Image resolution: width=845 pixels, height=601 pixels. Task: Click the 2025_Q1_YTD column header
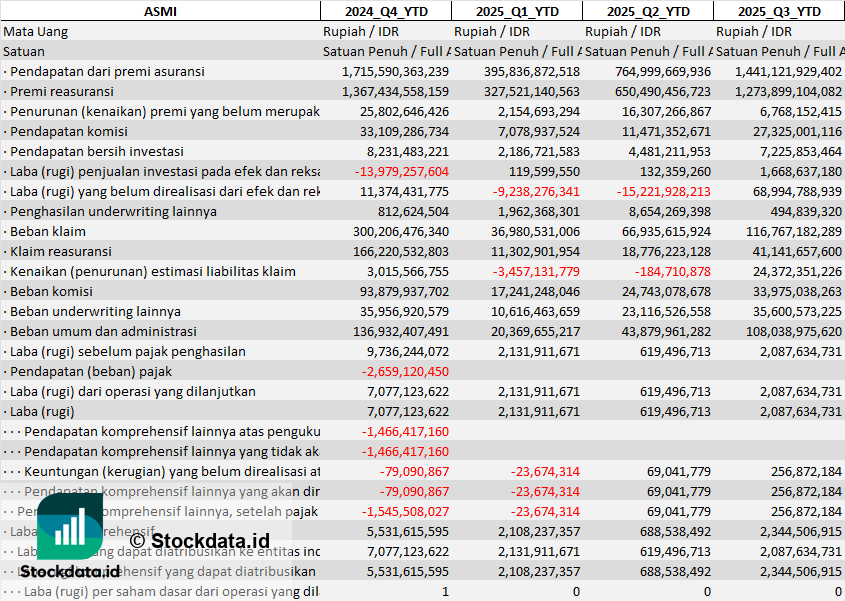point(516,11)
